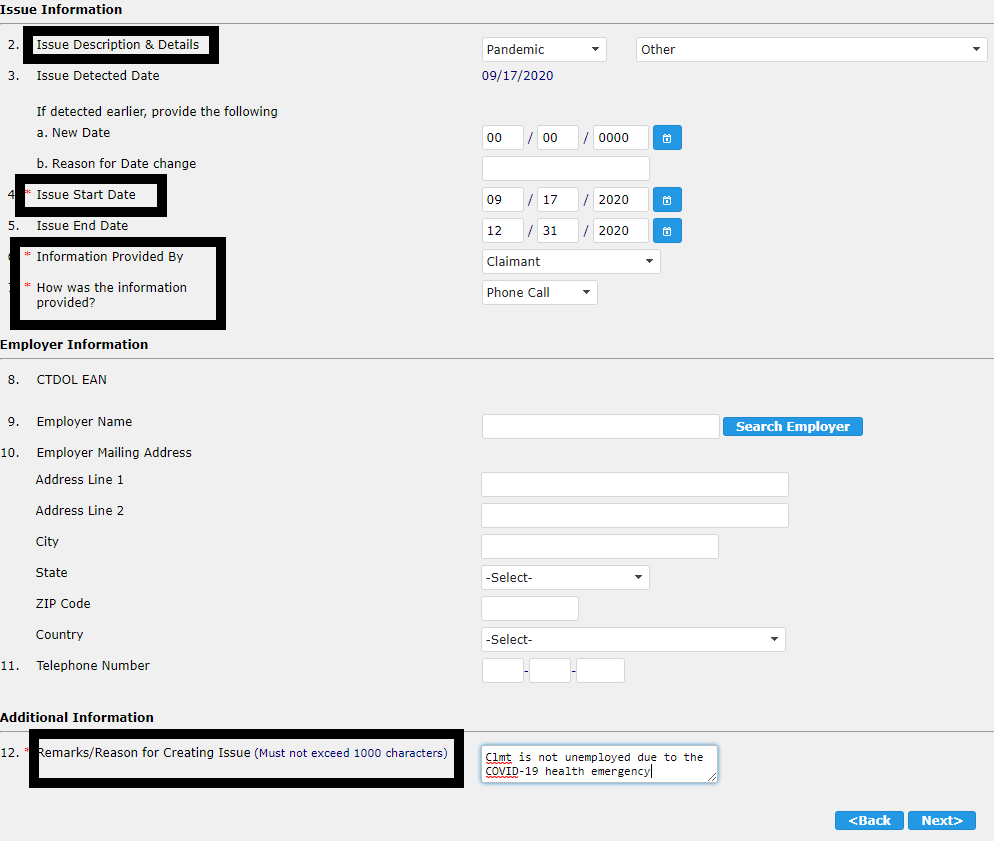Open the State select dropdown

tap(565, 578)
